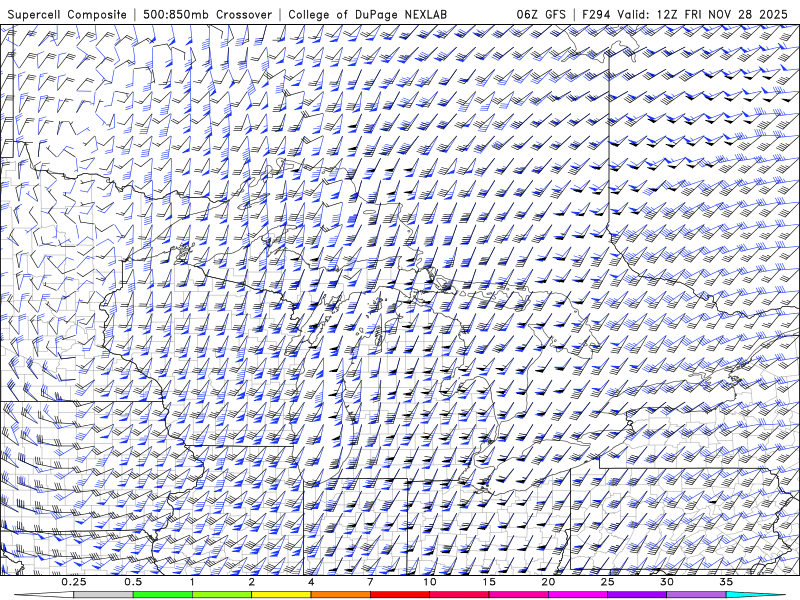800x600 pixels.
Task: Click the colorbar value label 2
Action: 252,582
